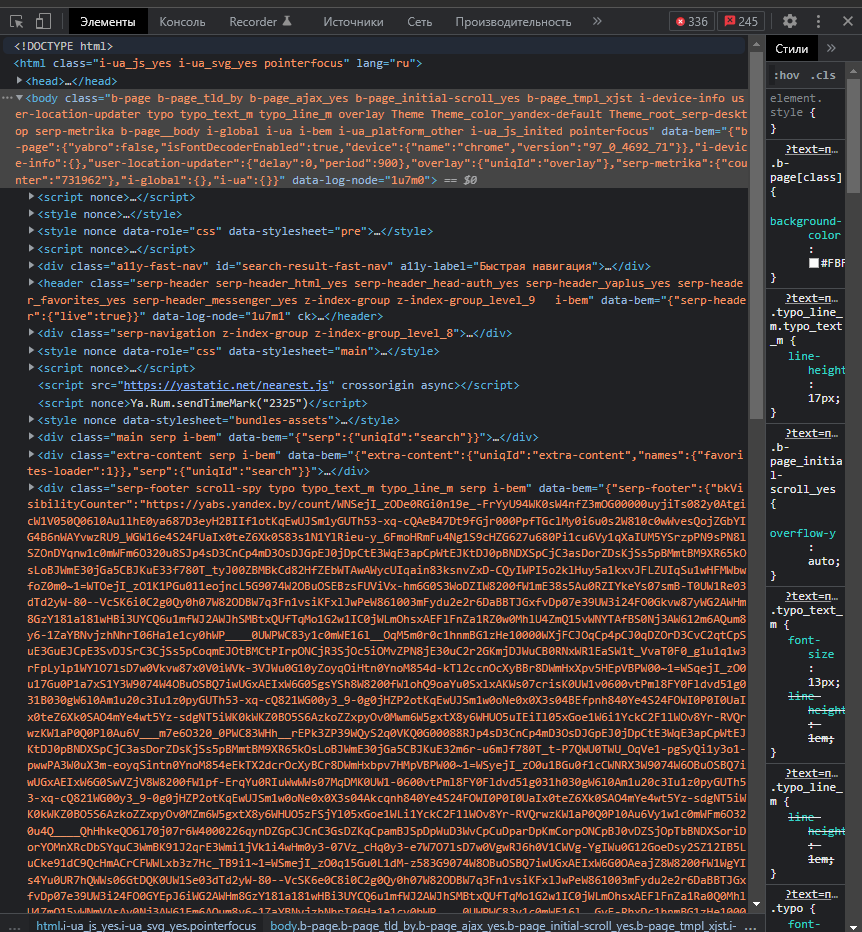The image size is (862, 932).
Task: Toggle the device toolbar emulation icon
Action: [x=44, y=21]
